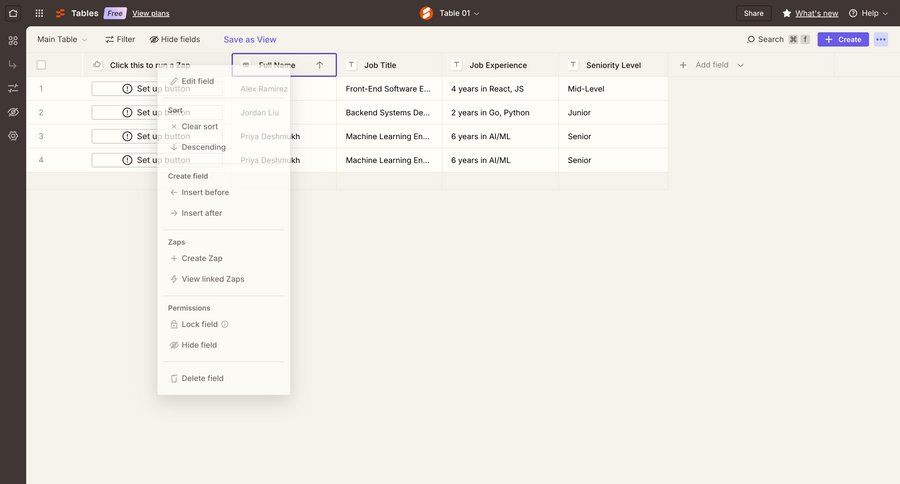The image size is (900, 484).
Task: Choose Edit field from the context menu
Action: point(223,81)
